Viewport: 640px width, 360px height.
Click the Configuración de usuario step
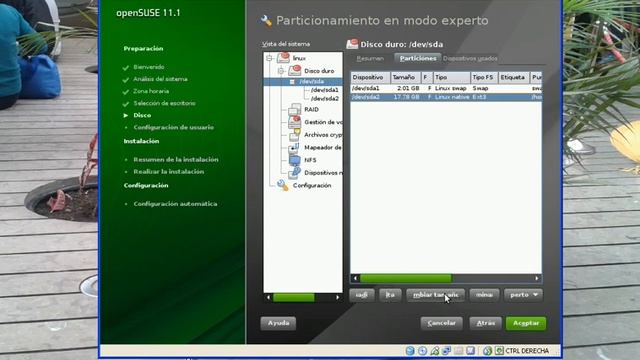(x=174, y=127)
